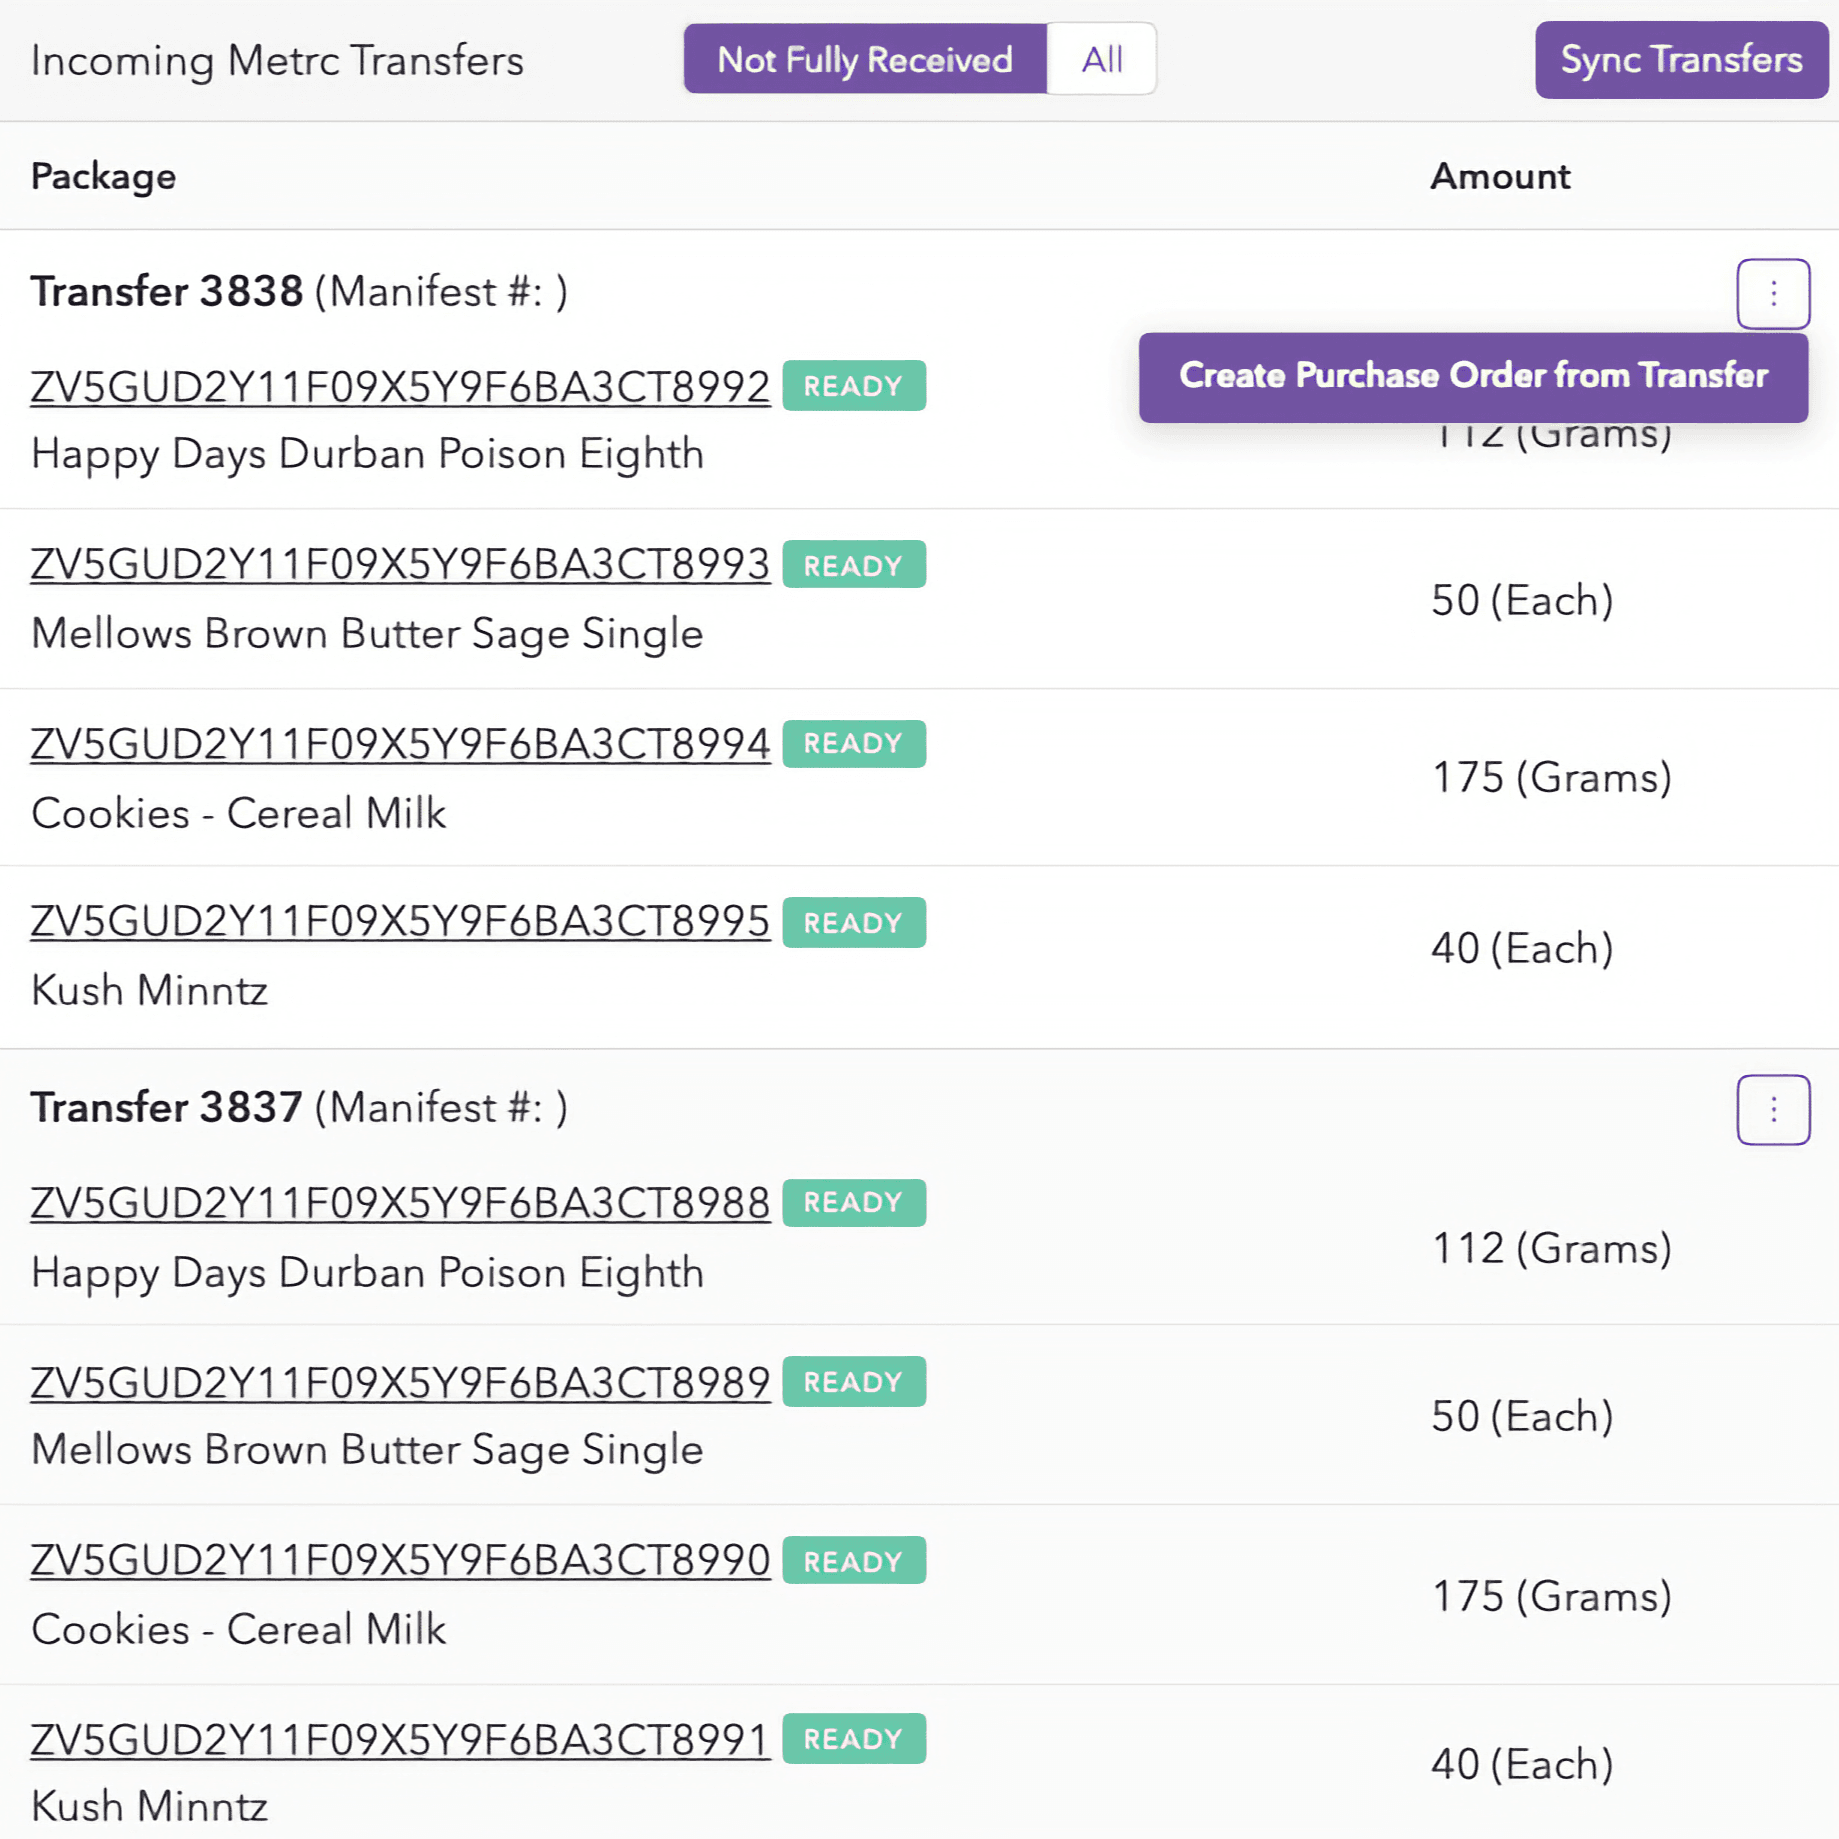The image size is (1839, 1839).
Task: Open the Transfer 3838 options menu
Action: (1772, 293)
